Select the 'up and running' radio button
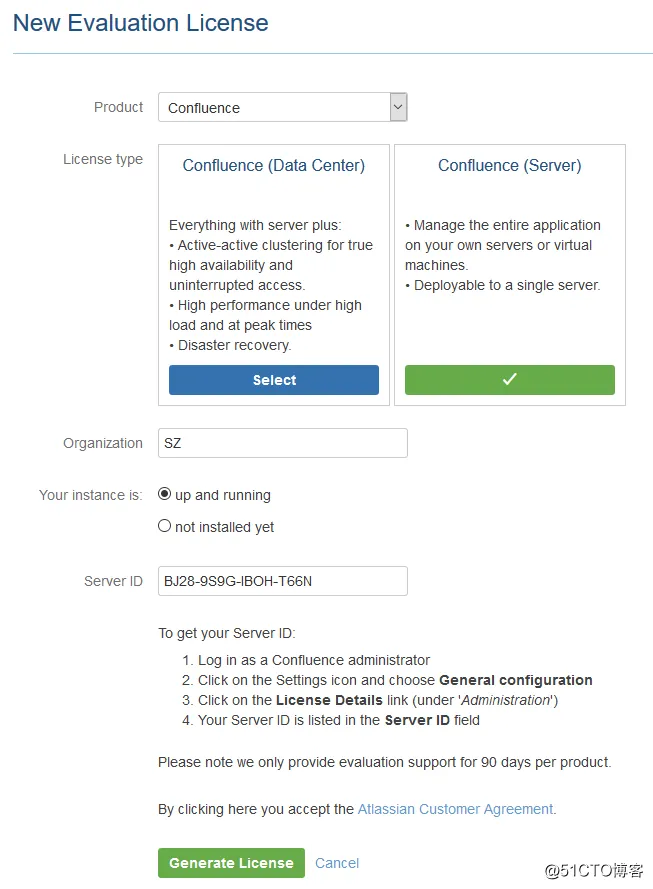653x889 pixels. tap(165, 494)
